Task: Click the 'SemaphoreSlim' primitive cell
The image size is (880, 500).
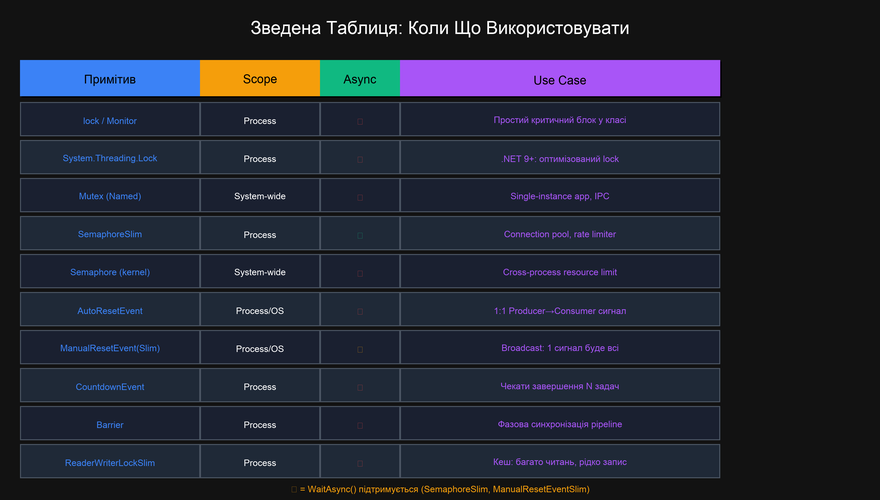Action: coord(110,233)
